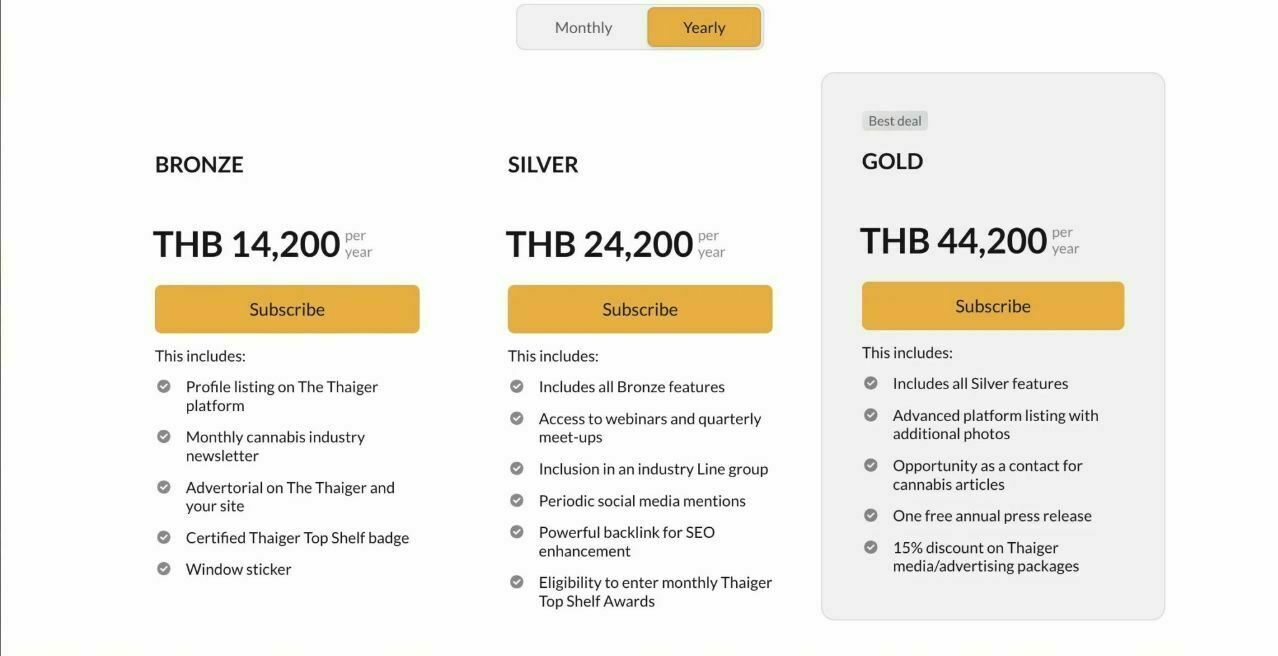Subscribe to the Silver plan
The image size is (1278, 656).
pos(640,309)
